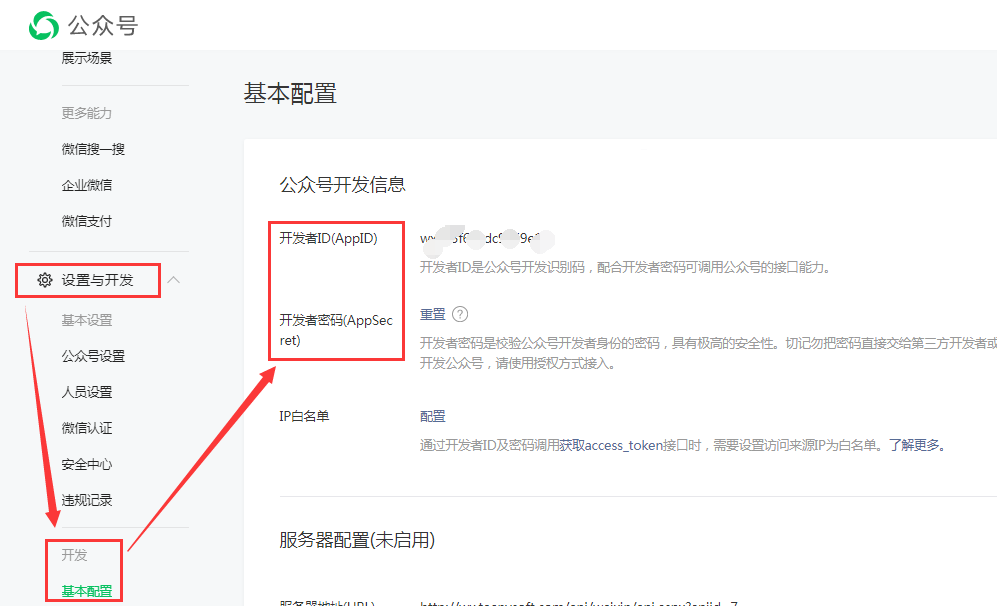The height and width of the screenshot is (606, 997).
Task: Click the 开发者密码是校验公众号 description text
Action: tap(708, 353)
